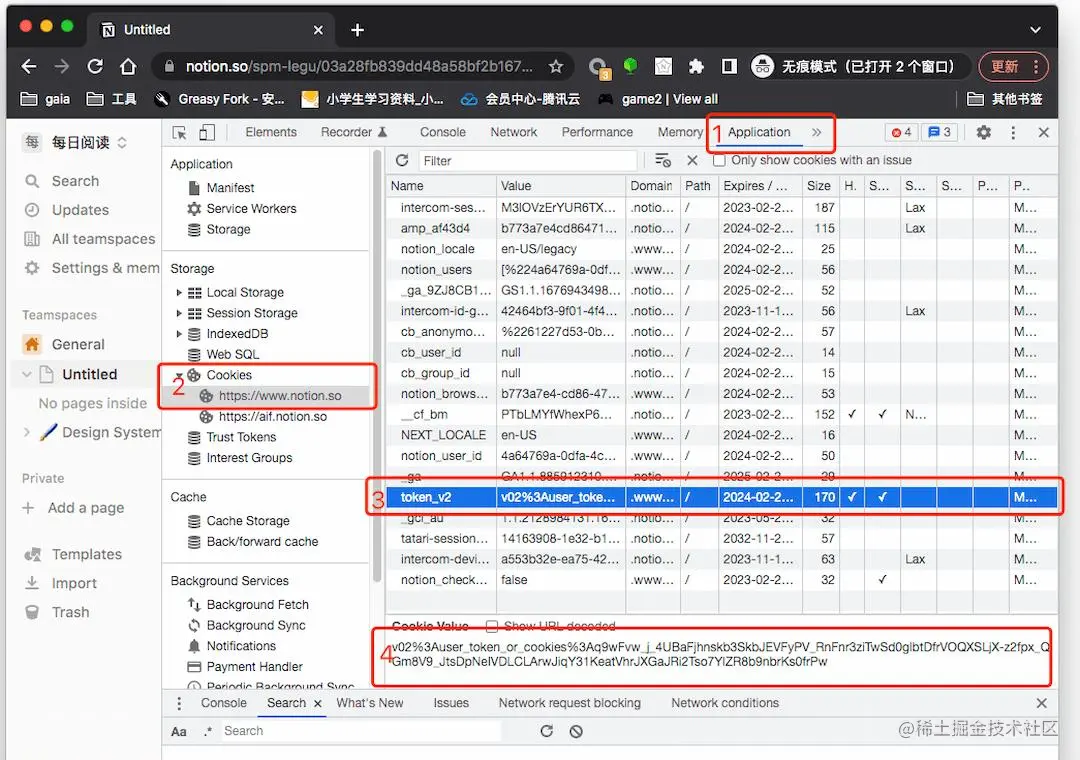Open DevTools settings gear
The width and height of the screenshot is (1080, 760).
click(984, 132)
